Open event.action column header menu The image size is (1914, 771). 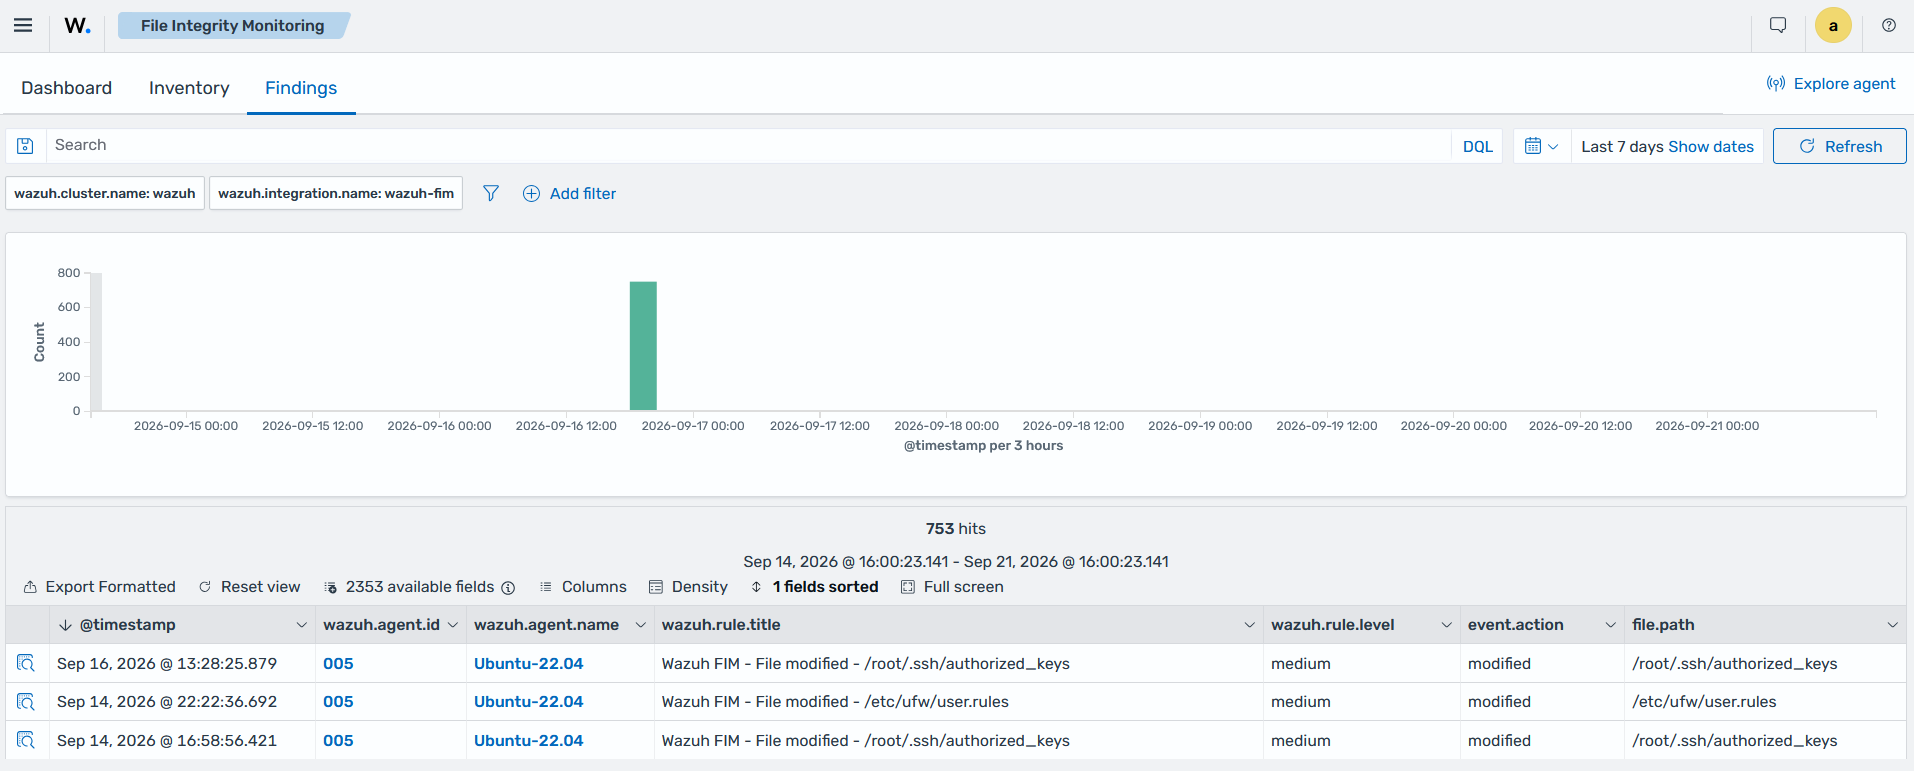[1611, 625]
